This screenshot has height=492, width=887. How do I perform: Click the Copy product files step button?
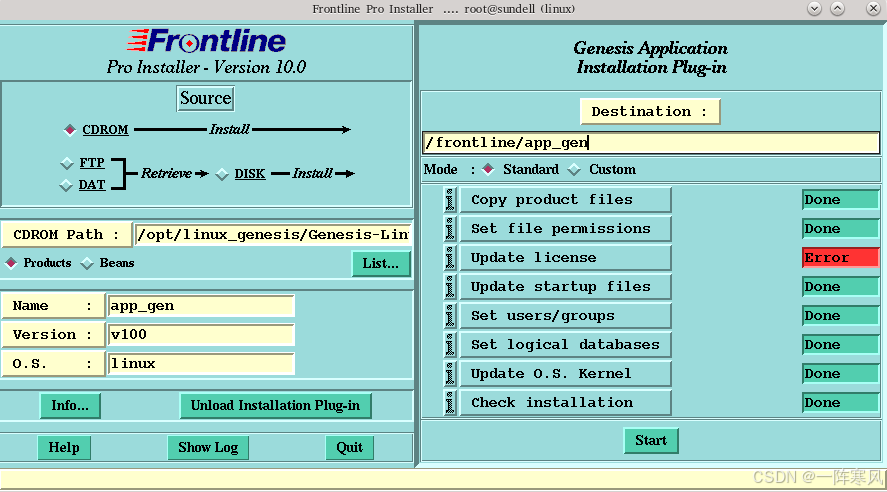(x=565, y=200)
